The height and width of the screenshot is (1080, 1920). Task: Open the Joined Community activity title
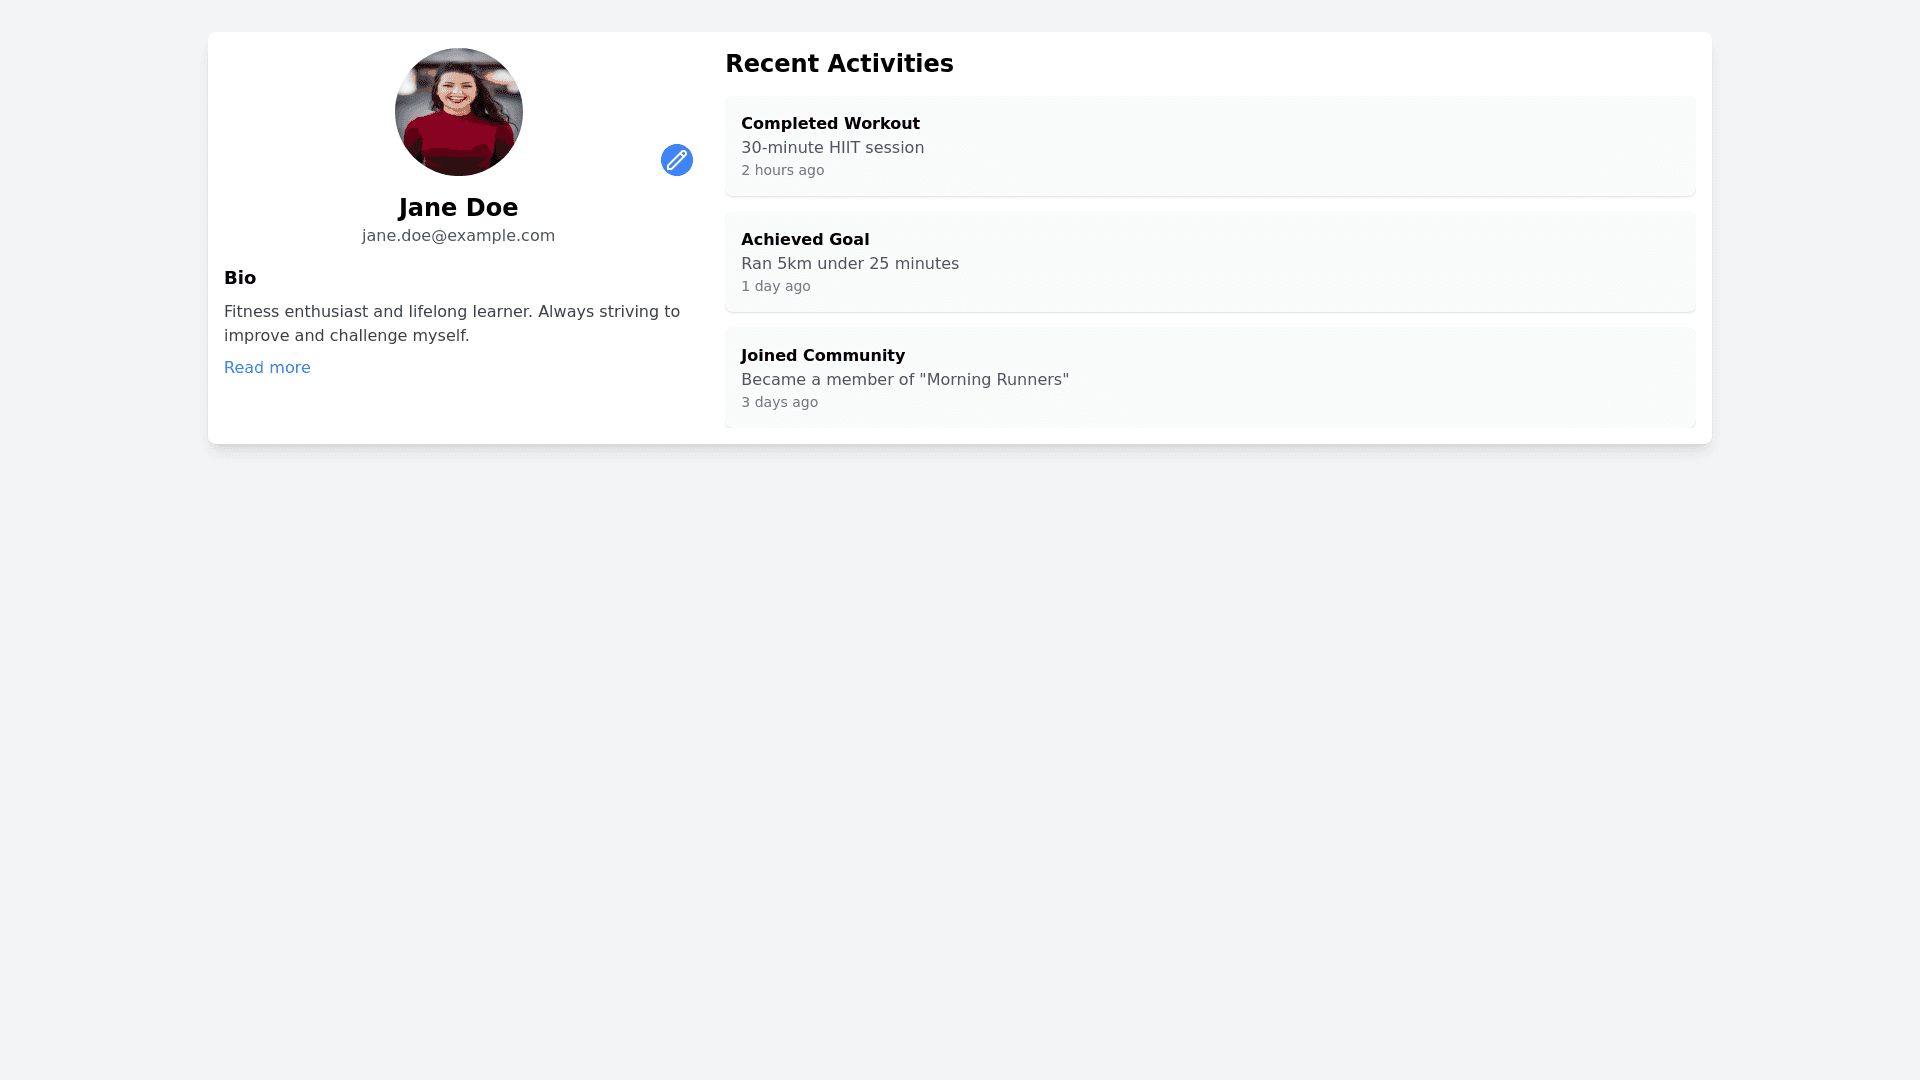tap(822, 356)
